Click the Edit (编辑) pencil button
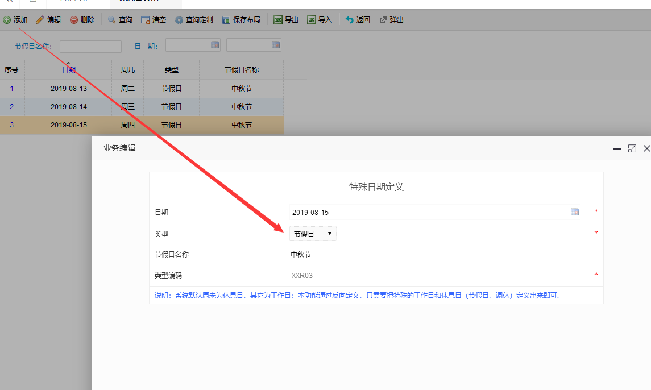 48,20
